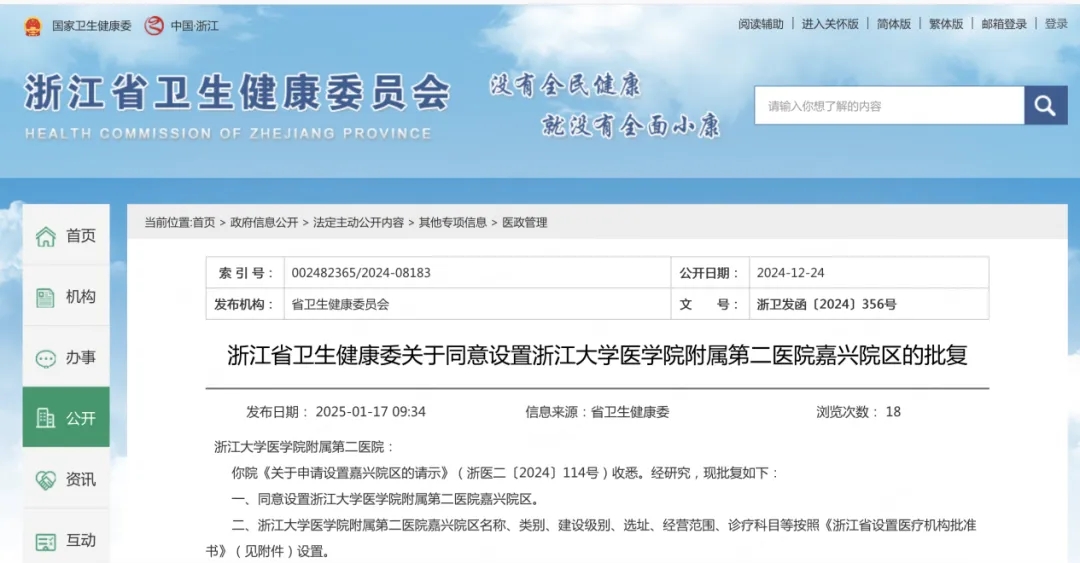Image resolution: width=1080 pixels, height=563 pixels.
Task: Open 资讯 sidebar menu item
Action: (x=66, y=479)
